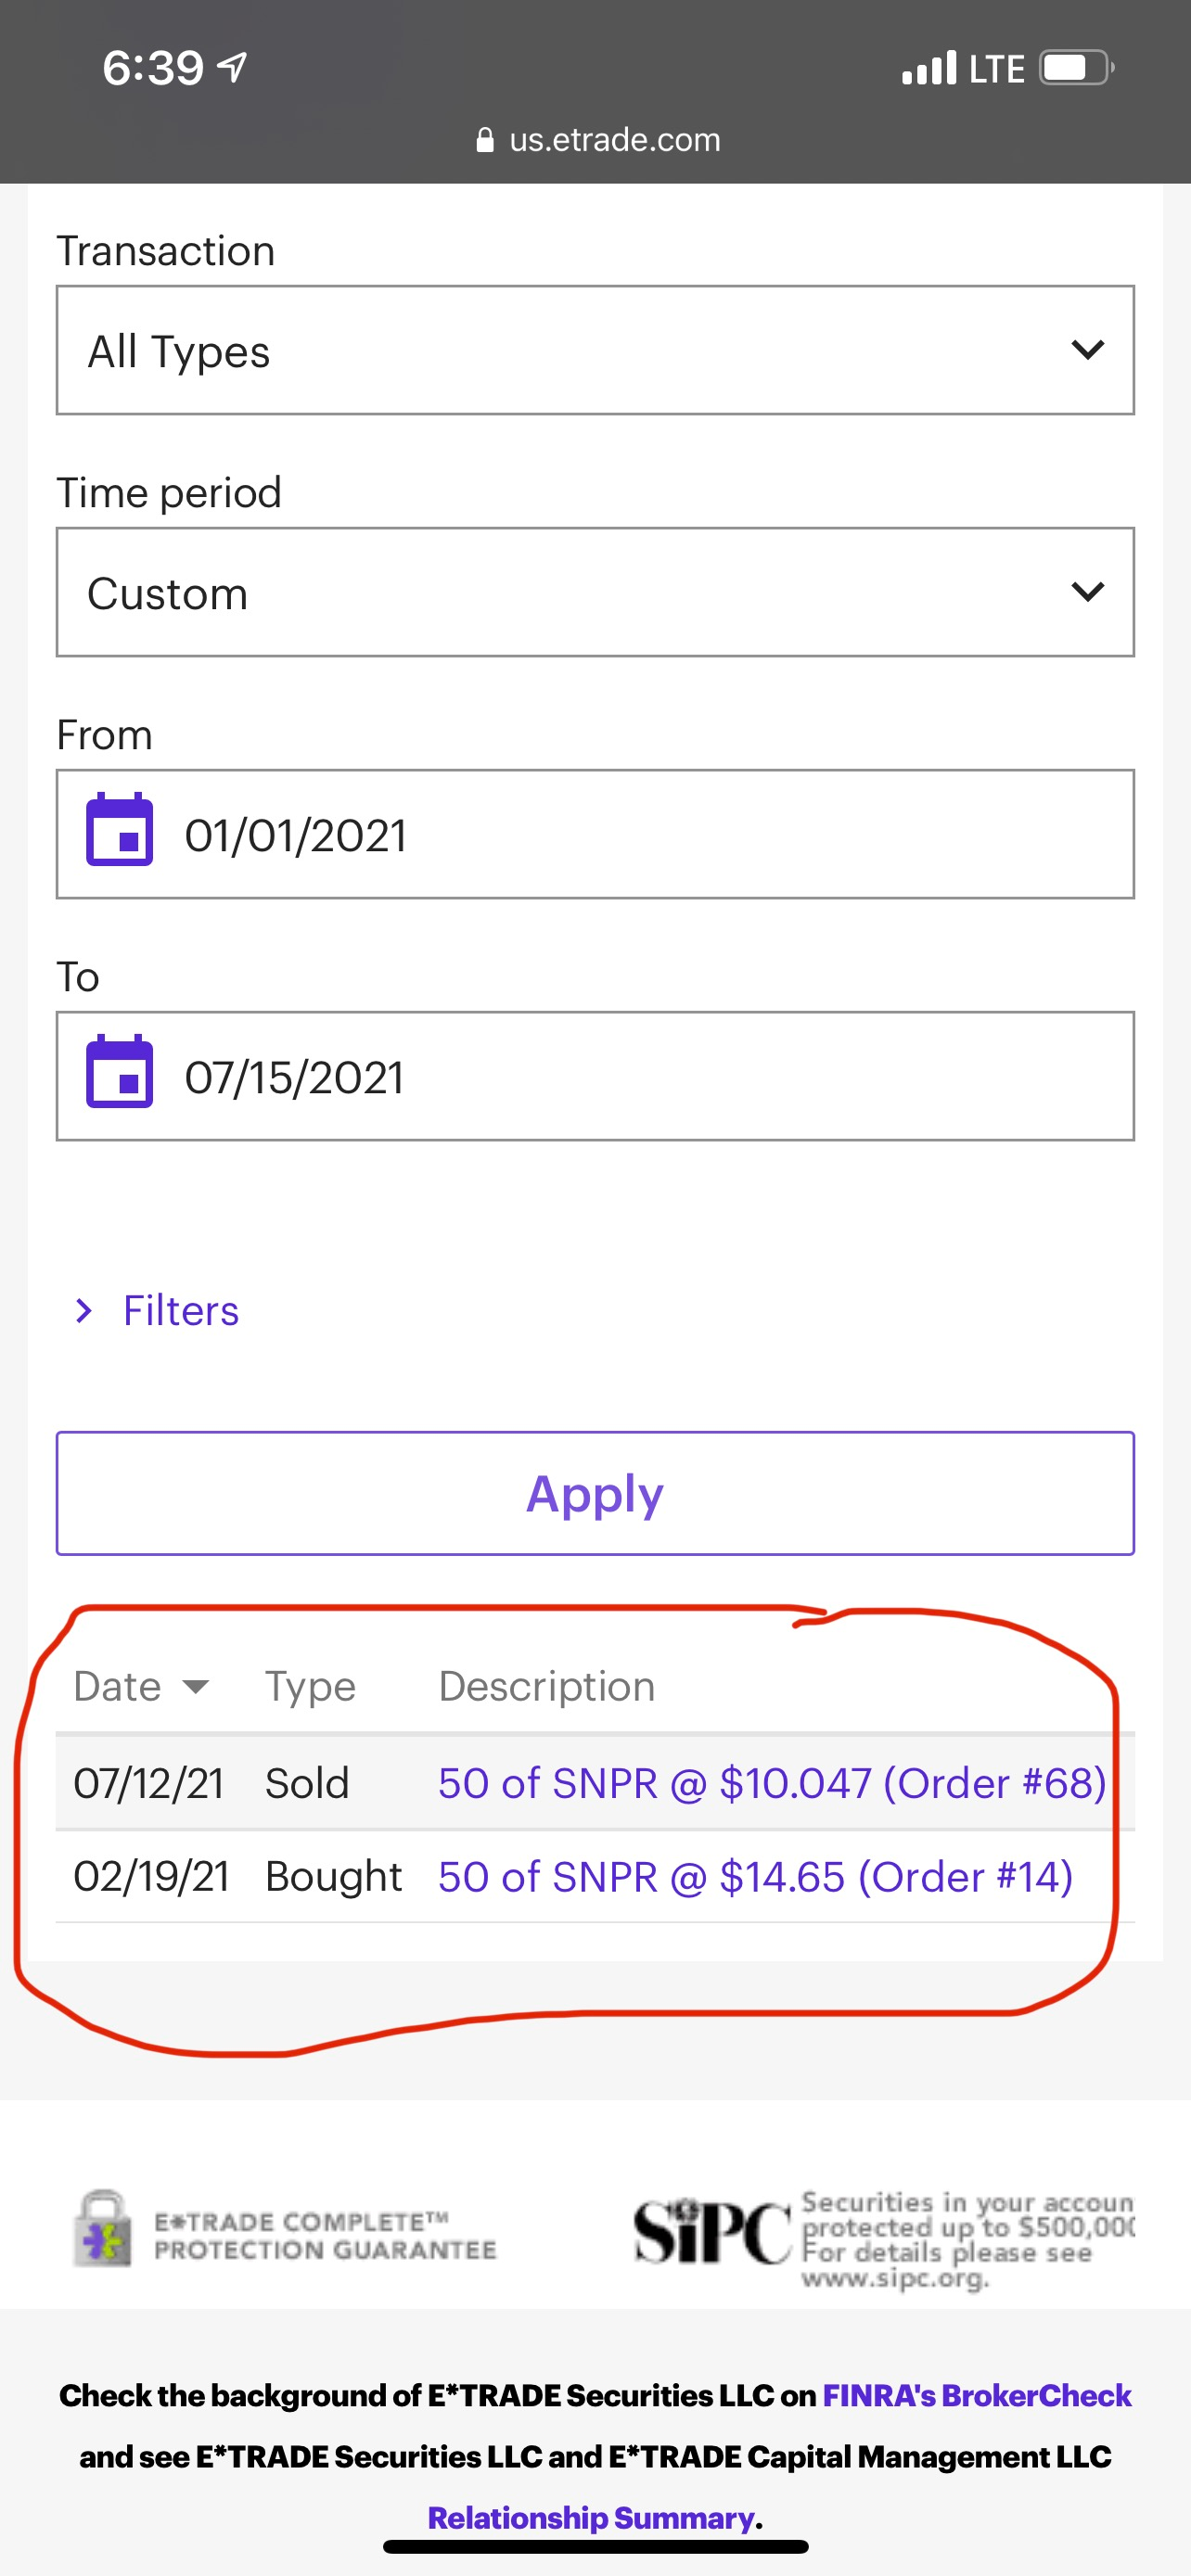The height and width of the screenshot is (2576, 1191).
Task: Open the Time period Custom dropdown
Action: coord(595,592)
